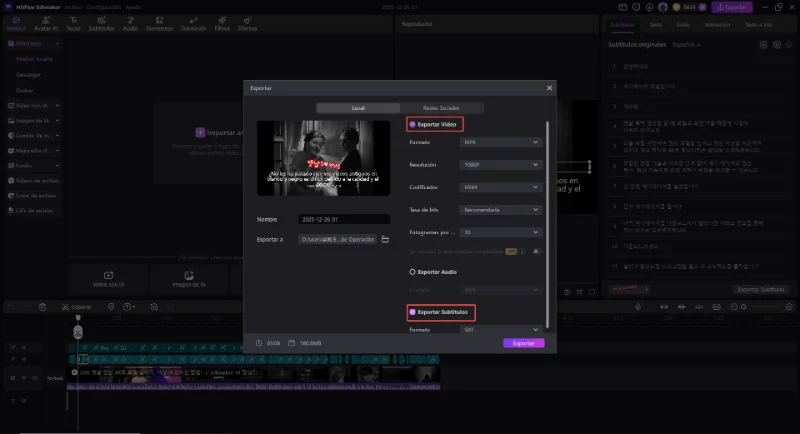Open the Avatar AI tool
Screen dimensions: 800x434
click(45, 24)
